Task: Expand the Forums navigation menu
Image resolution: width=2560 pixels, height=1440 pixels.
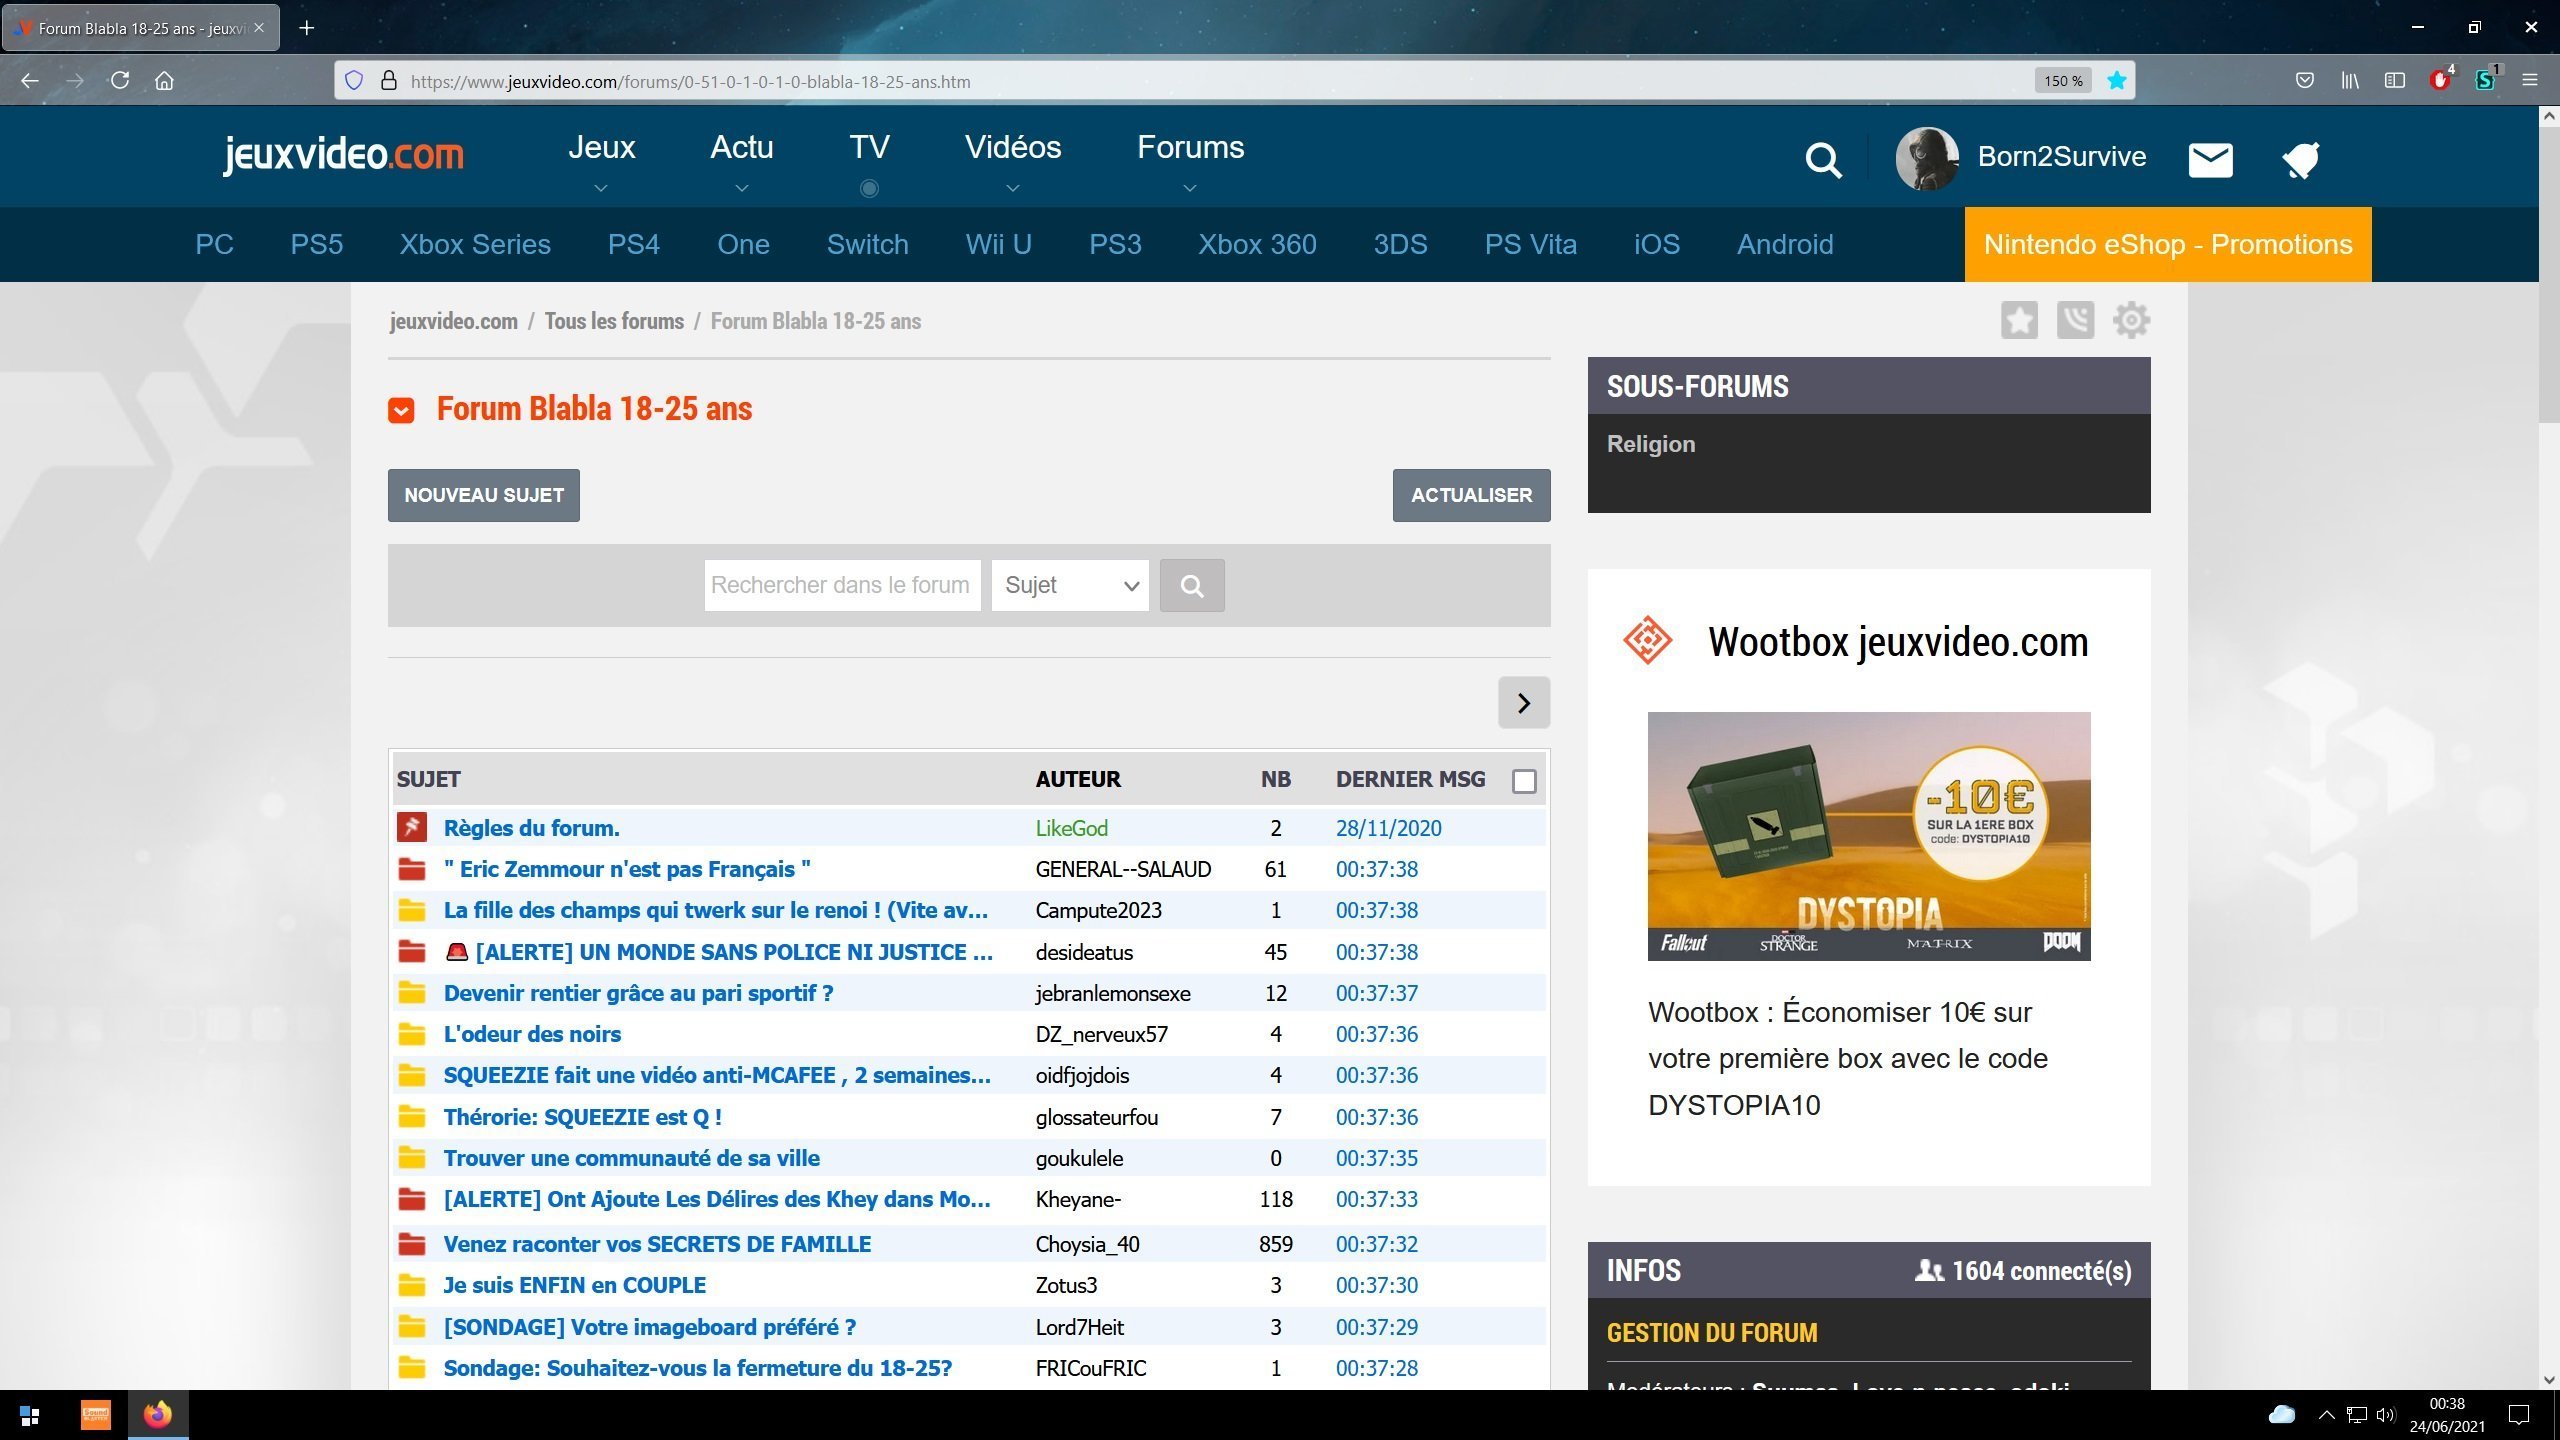Action: (x=1190, y=148)
